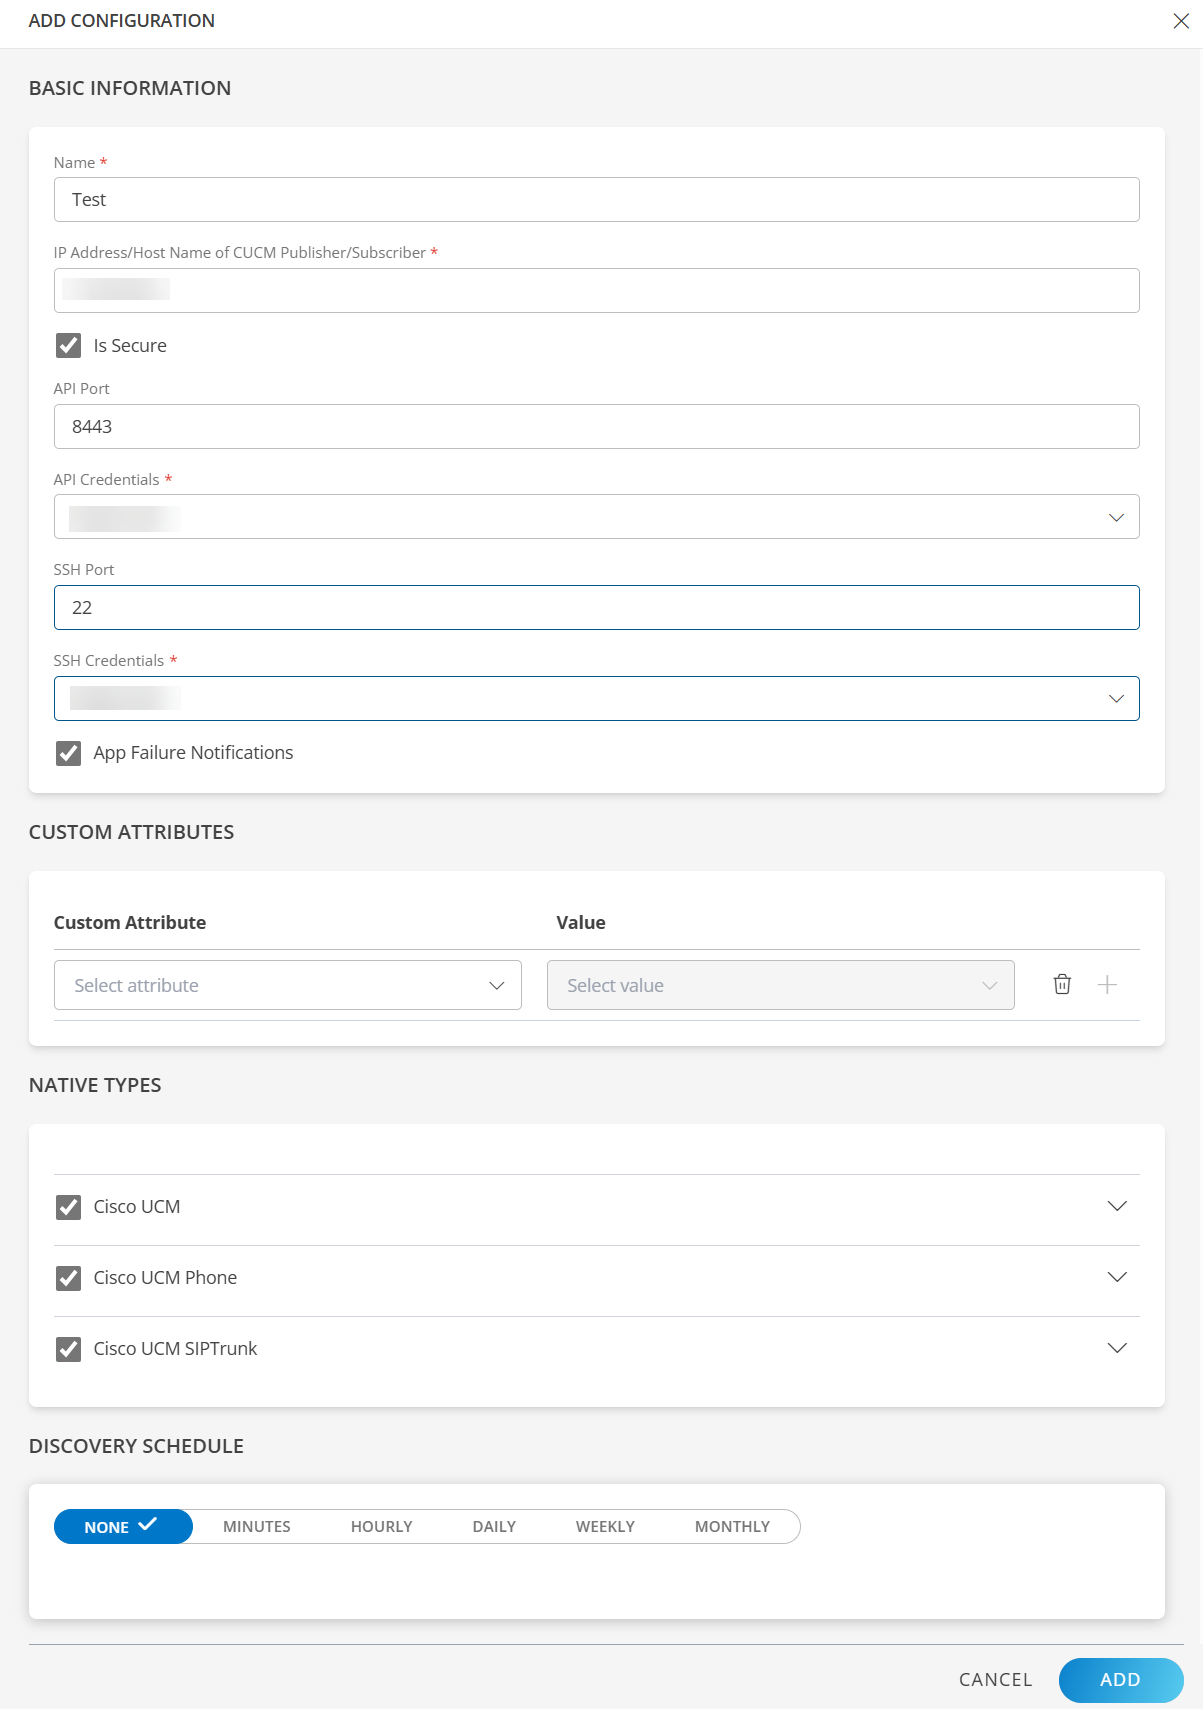Image resolution: width=1203 pixels, height=1709 pixels.
Task: Choose the MINUTES schedule option
Action: click(x=257, y=1527)
